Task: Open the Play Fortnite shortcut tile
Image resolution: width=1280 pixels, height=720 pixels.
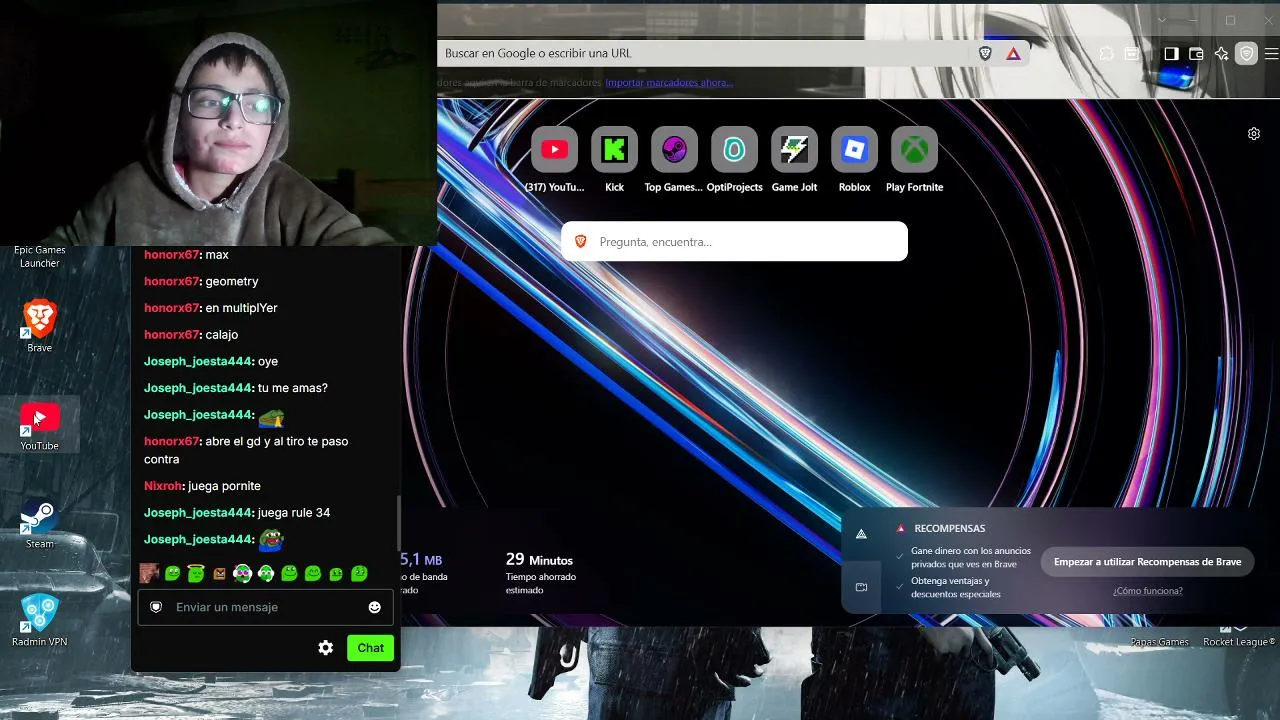Action: pyautogui.click(x=914, y=150)
